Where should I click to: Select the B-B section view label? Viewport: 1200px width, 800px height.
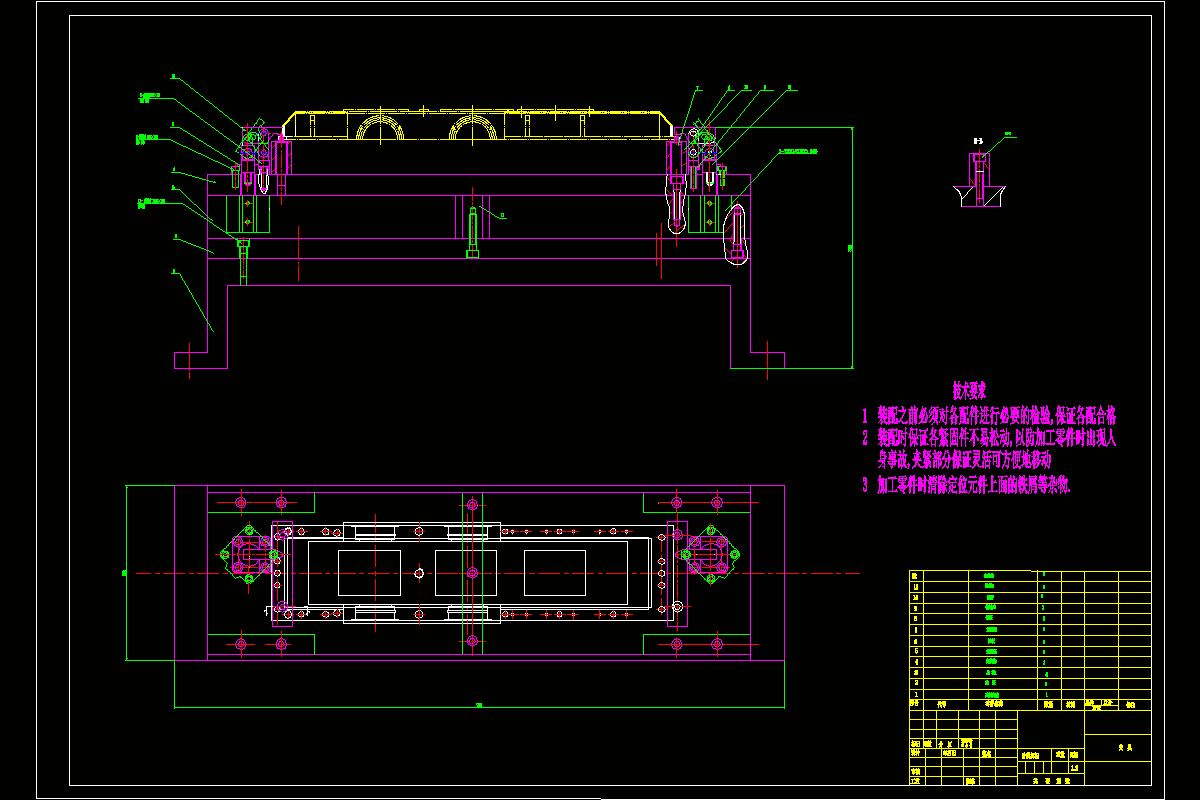[x=977, y=142]
